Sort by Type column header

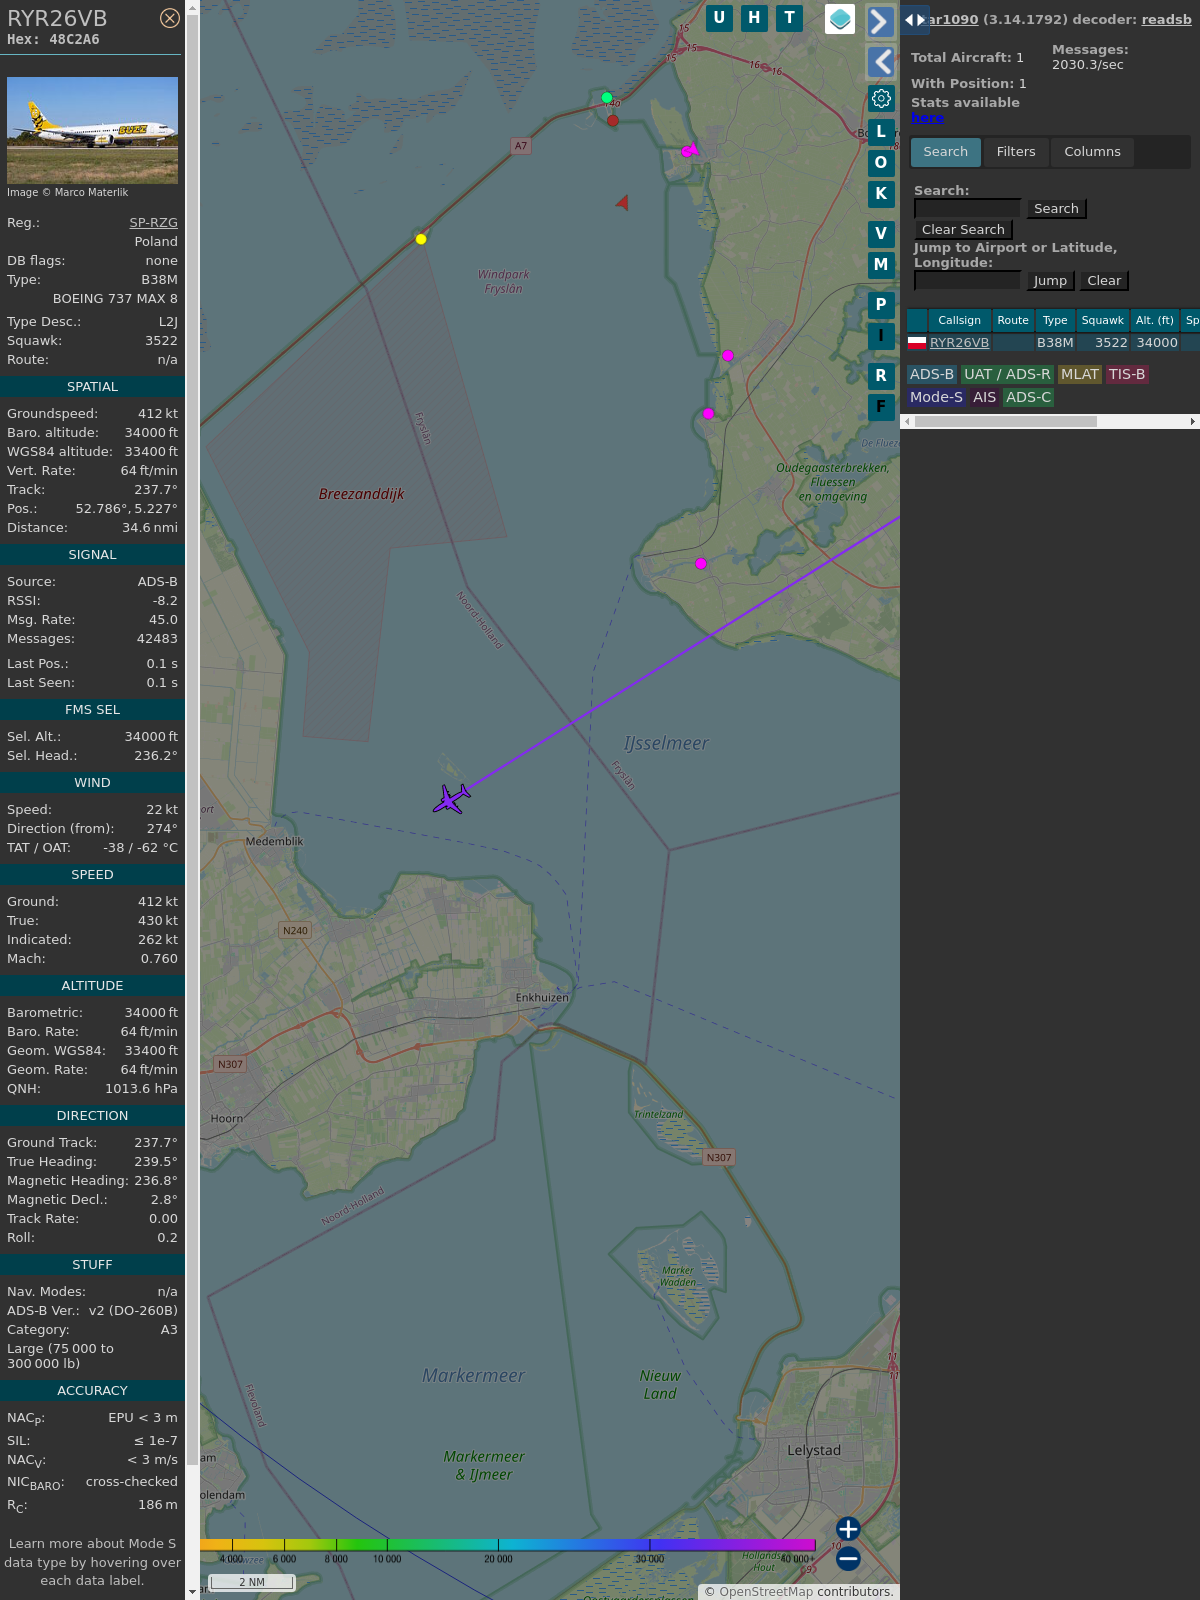pyautogui.click(x=1055, y=320)
